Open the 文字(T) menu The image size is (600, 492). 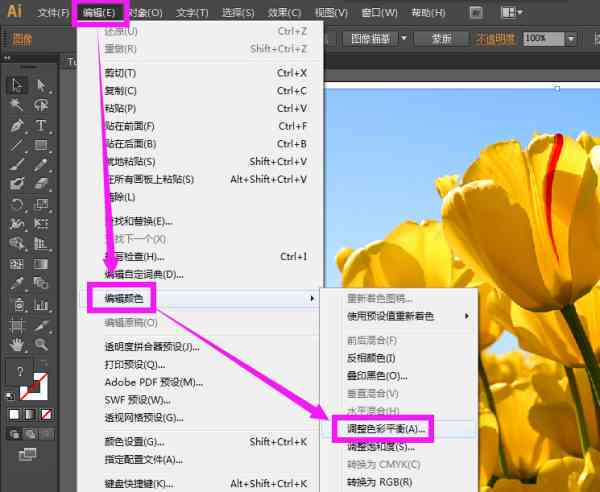click(192, 13)
